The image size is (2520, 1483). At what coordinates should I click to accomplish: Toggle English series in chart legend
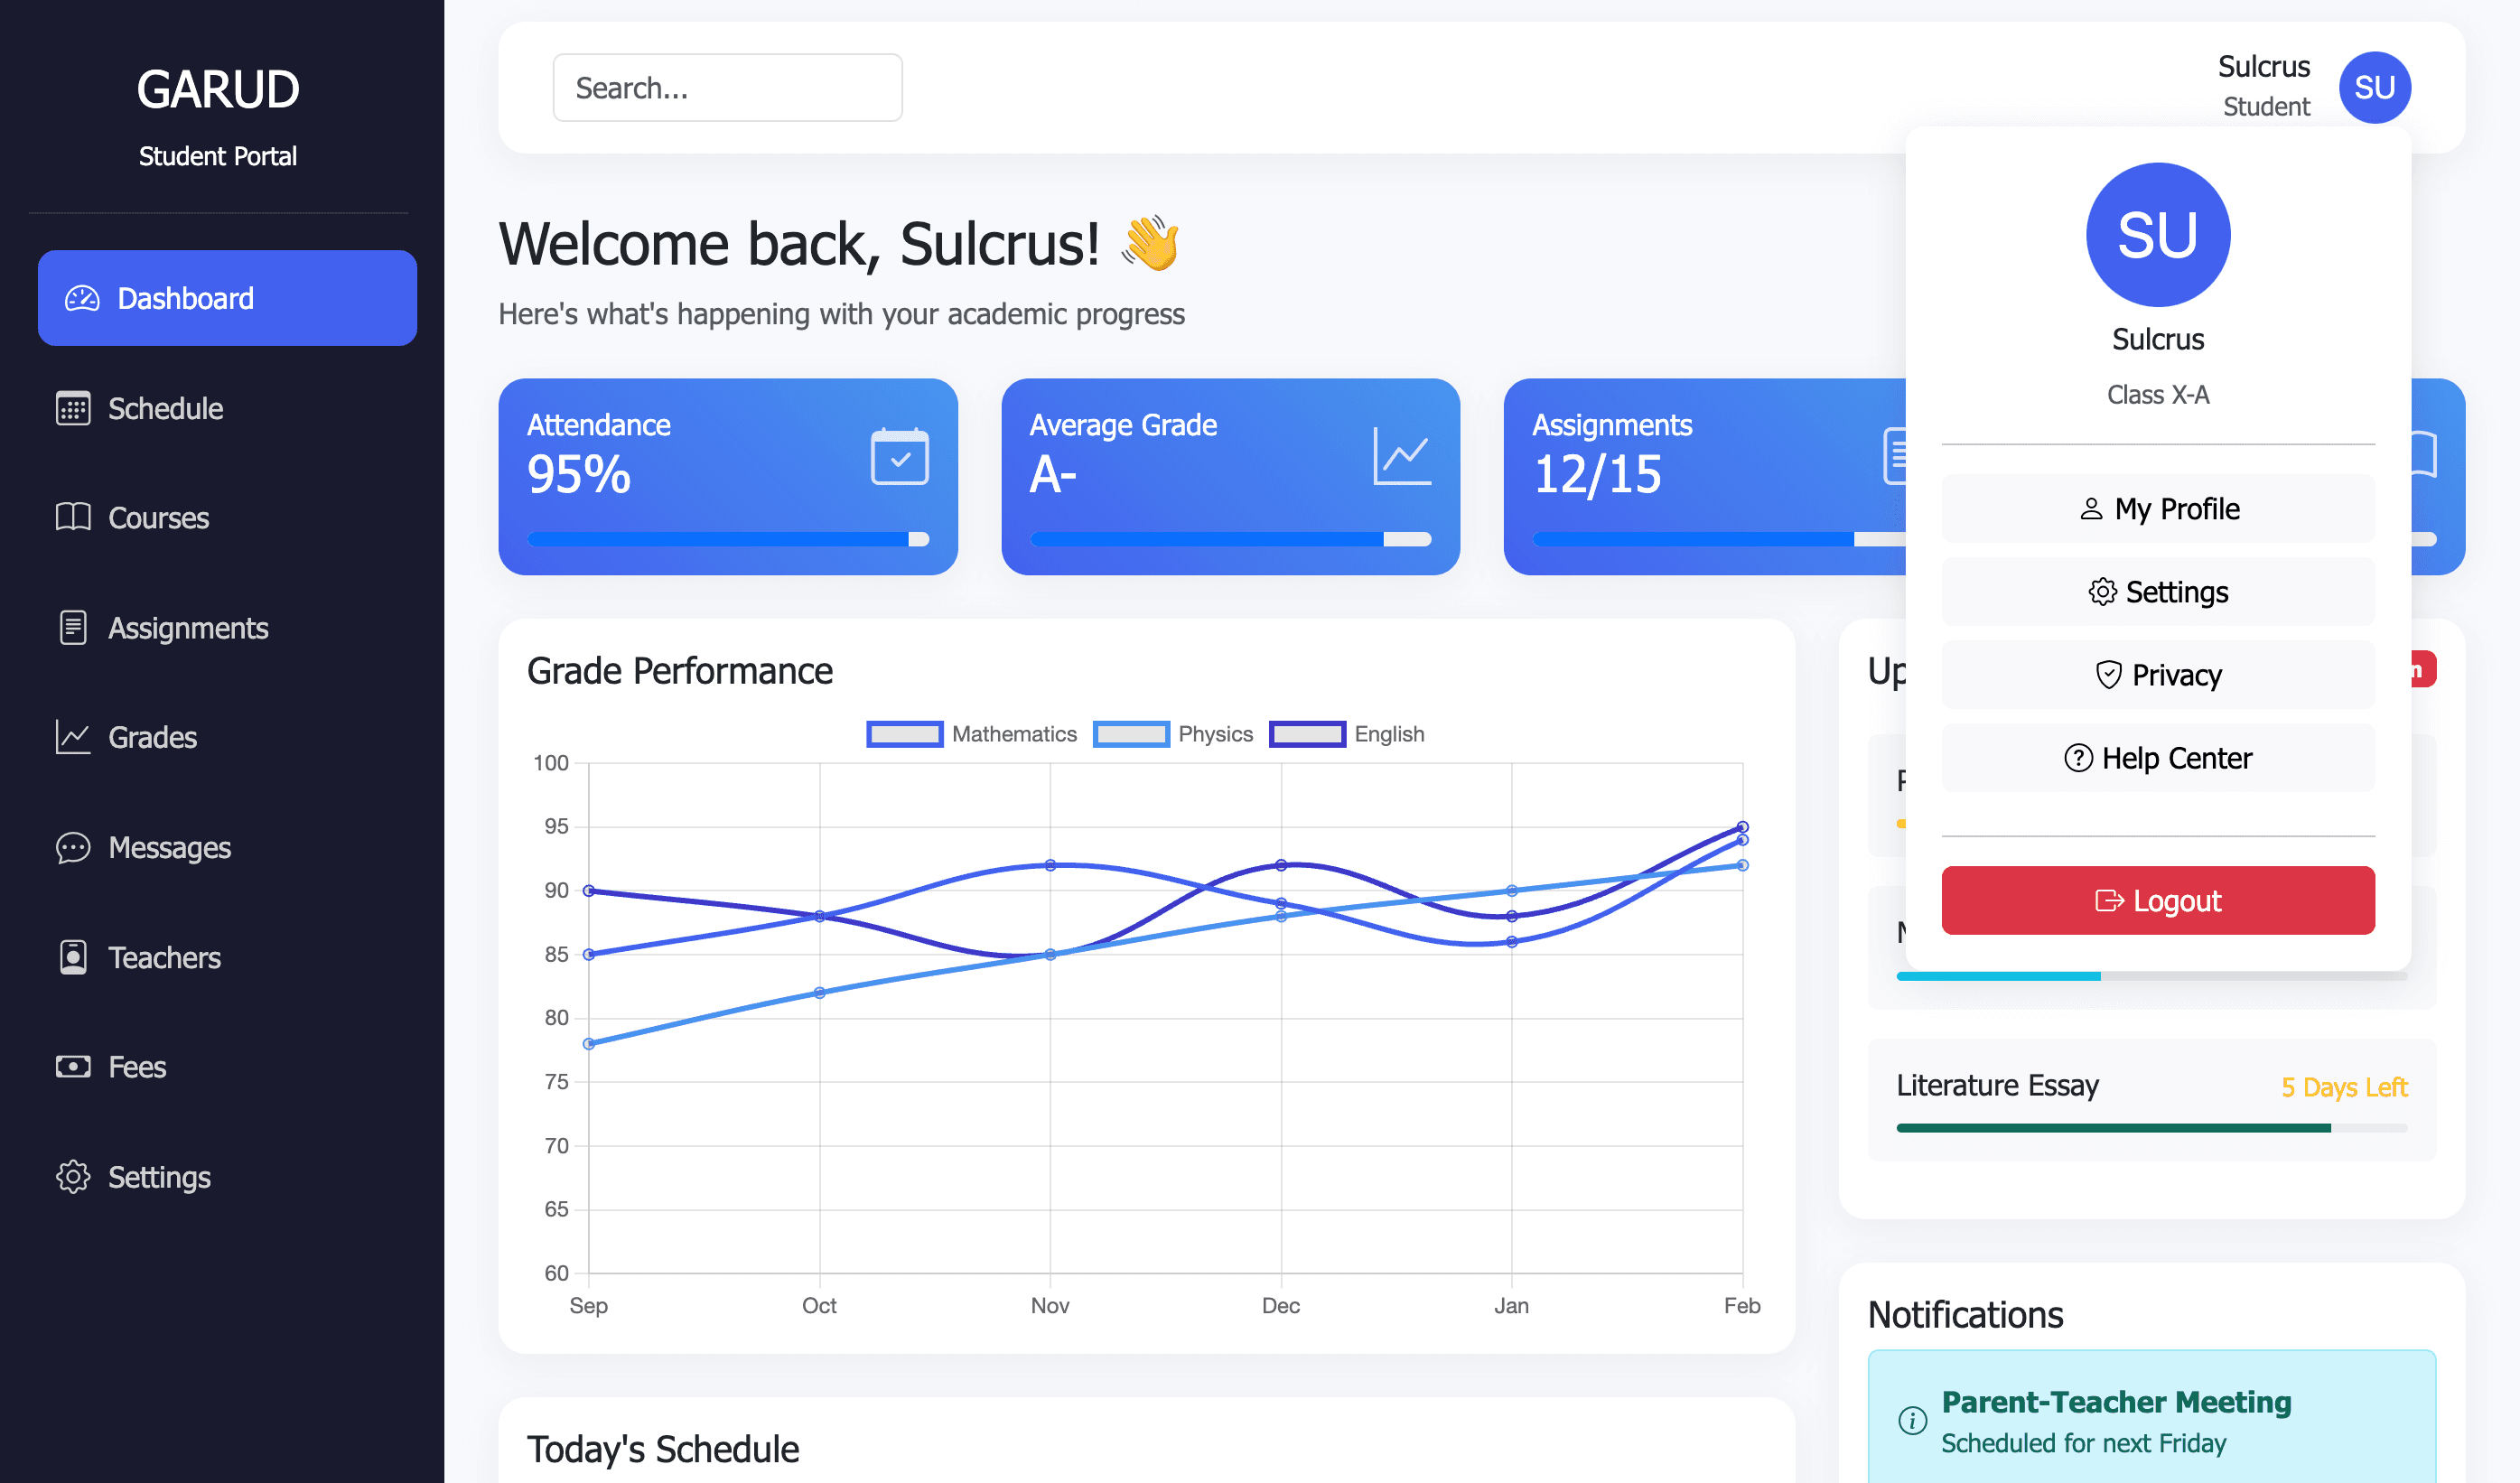1346,734
